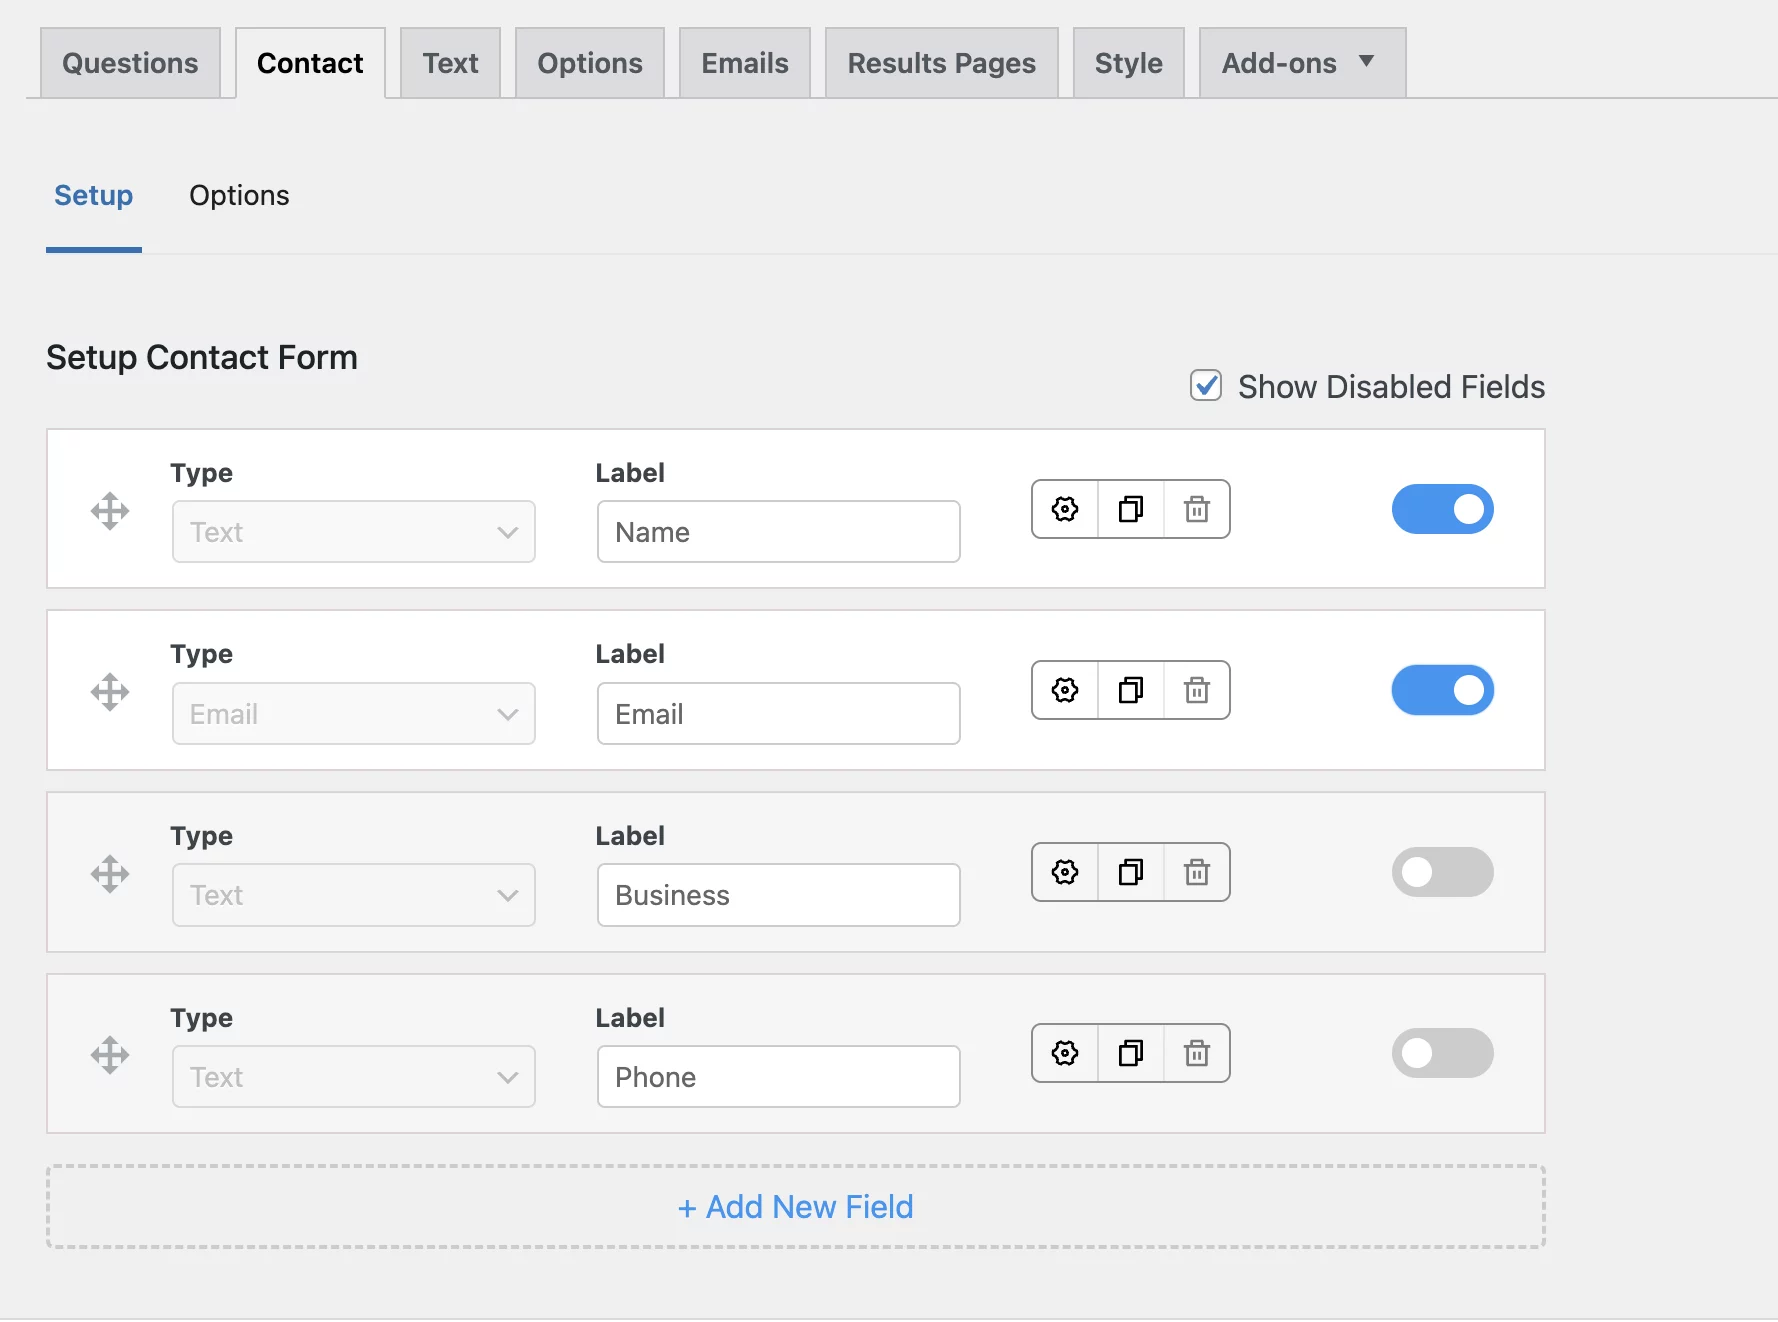Open settings gear for the Name field
The image size is (1778, 1322).
[x=1065, y=510]
